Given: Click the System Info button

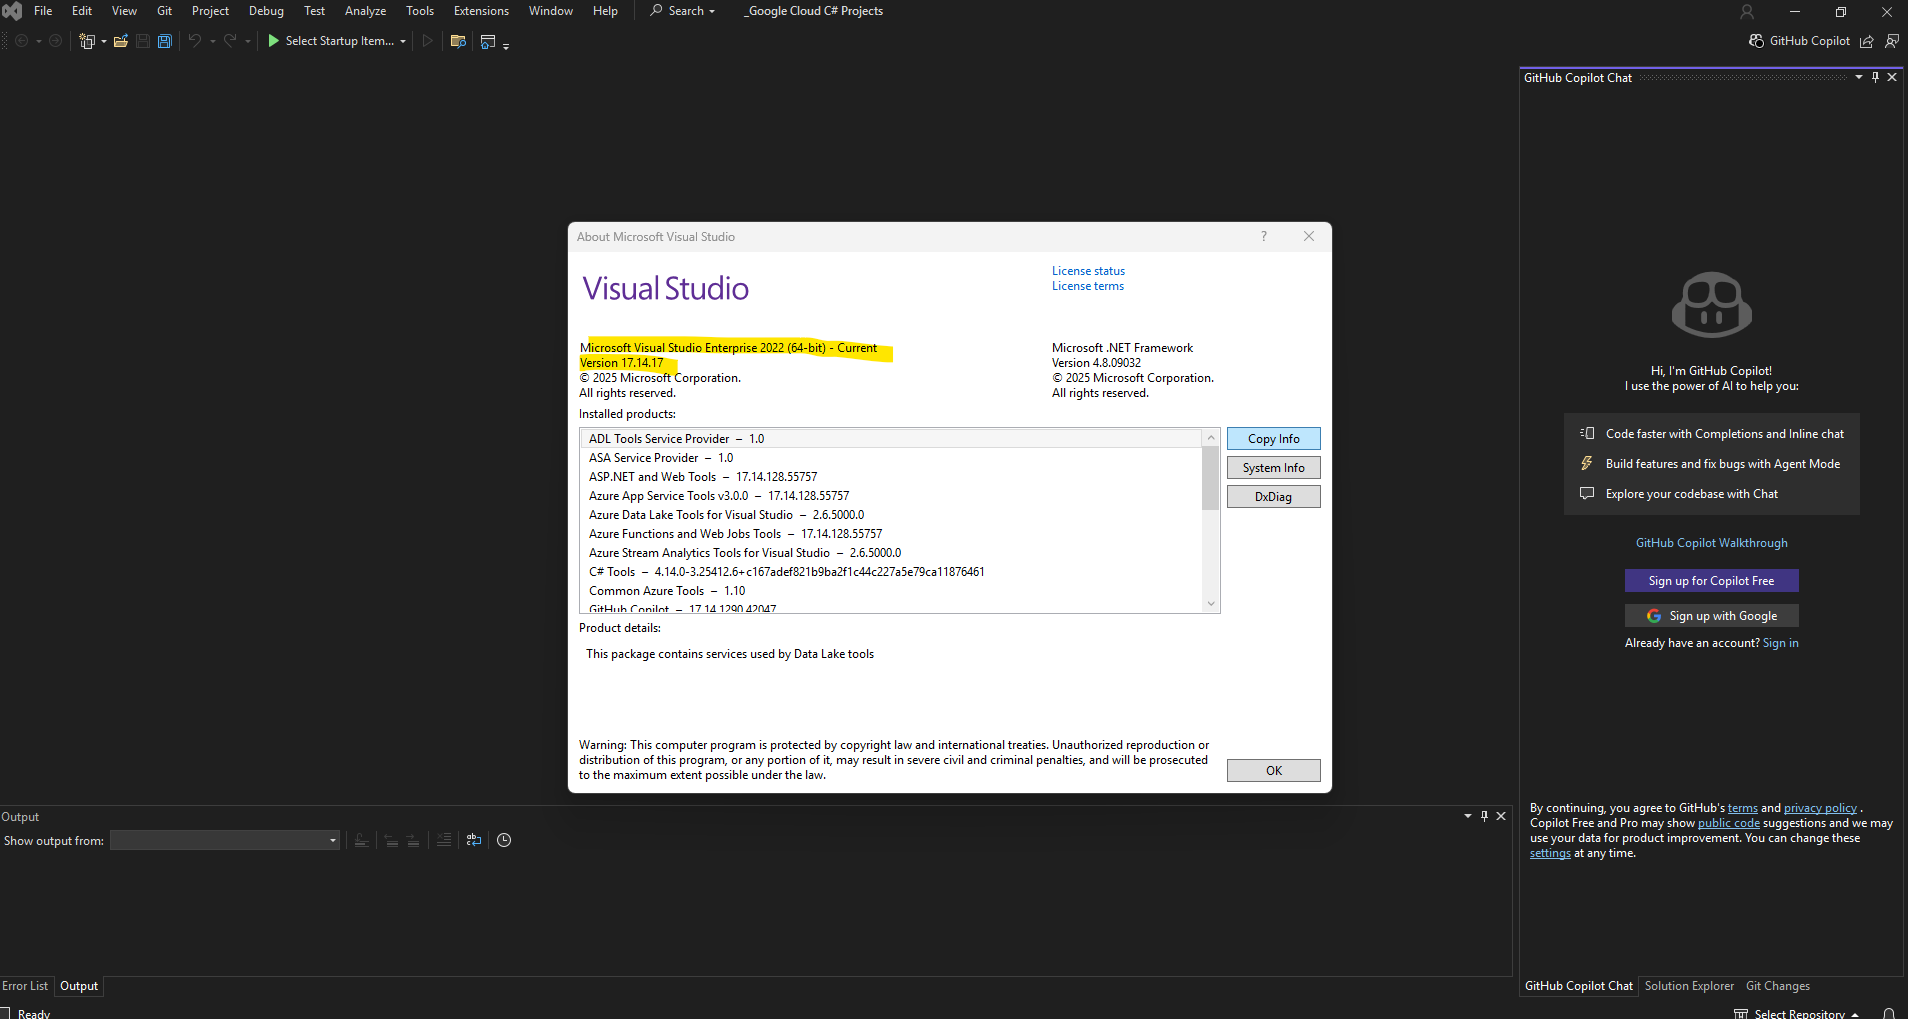Looking at the screenshot, I should pos(1274,468).
